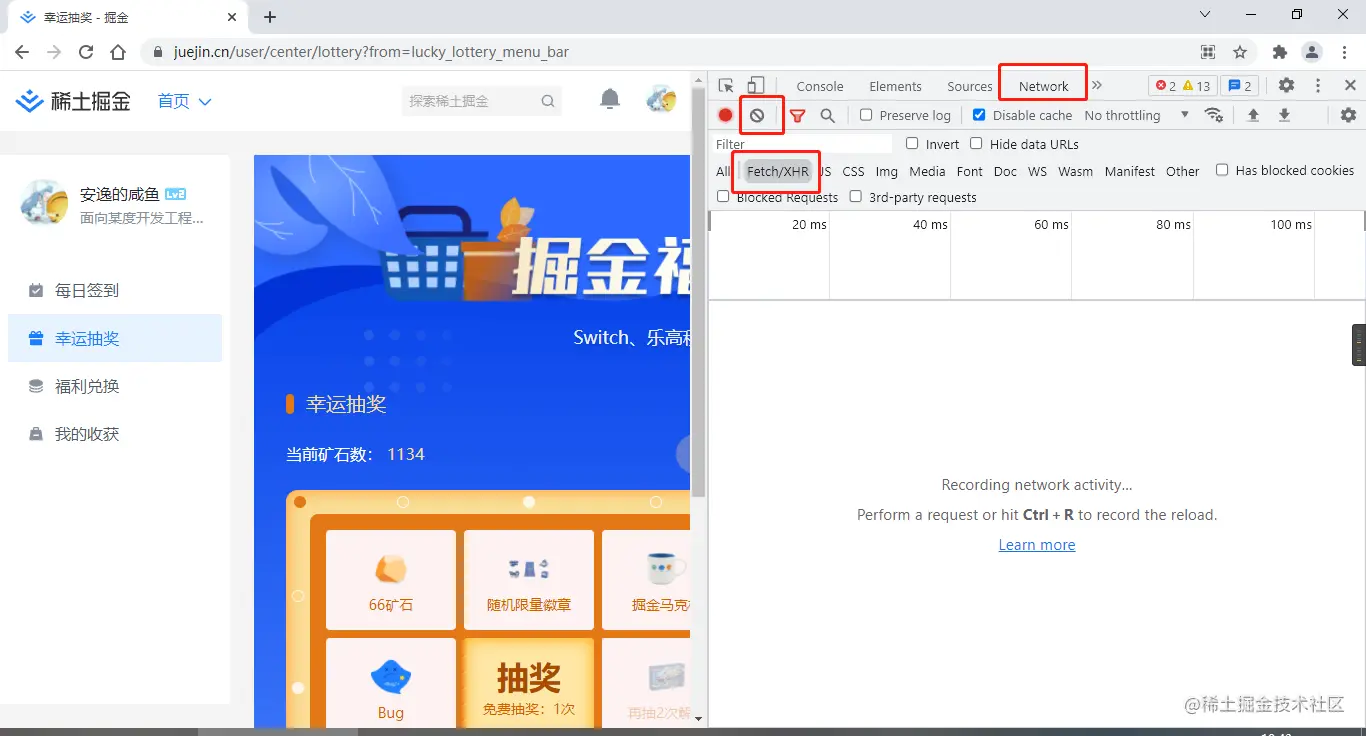Open the notification bell on Juejin
This screenshot has height=736, width=1366.
click(x=610, y=101)
